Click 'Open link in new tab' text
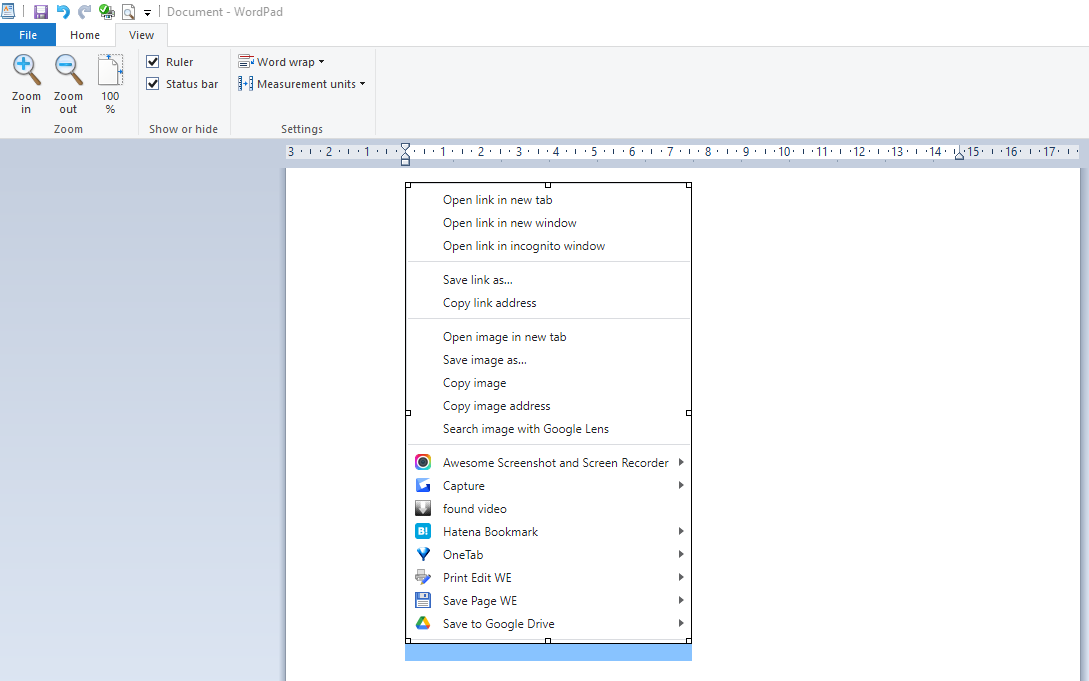The height and width of the screenshot is (681, 1089). (x=497, y=200)
